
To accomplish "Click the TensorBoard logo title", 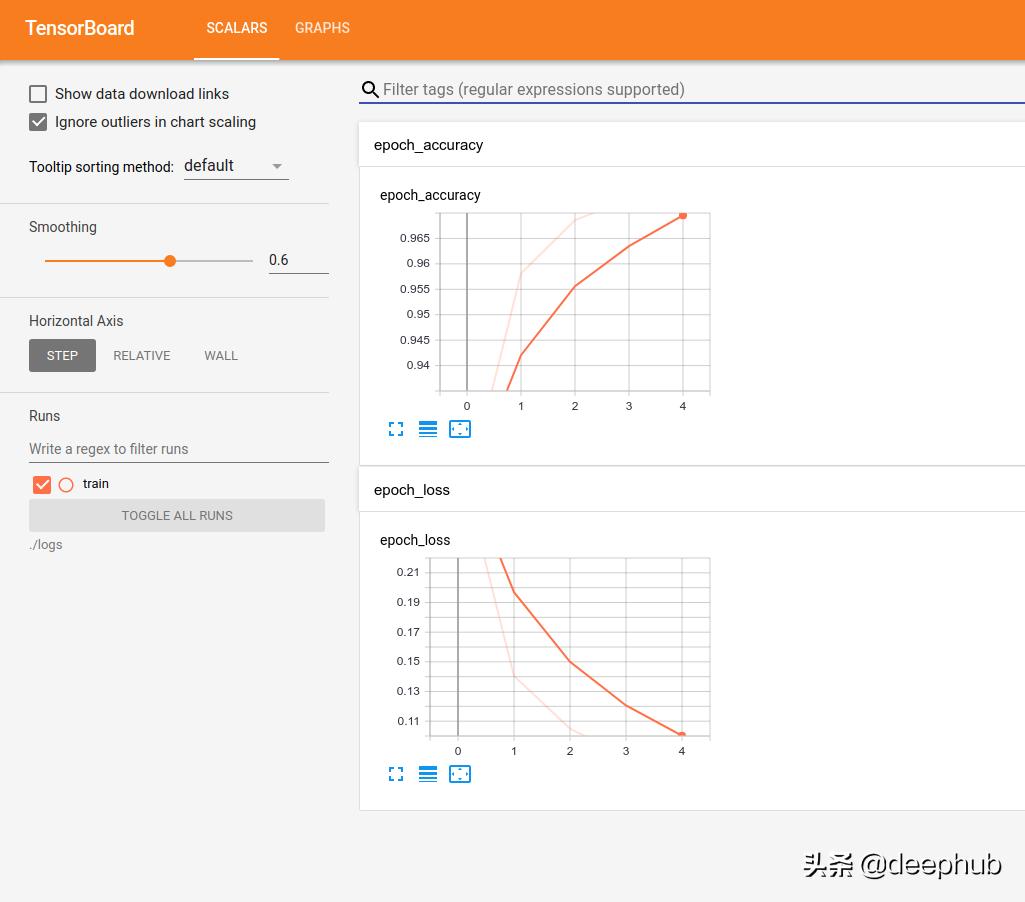I will [80, 28].
